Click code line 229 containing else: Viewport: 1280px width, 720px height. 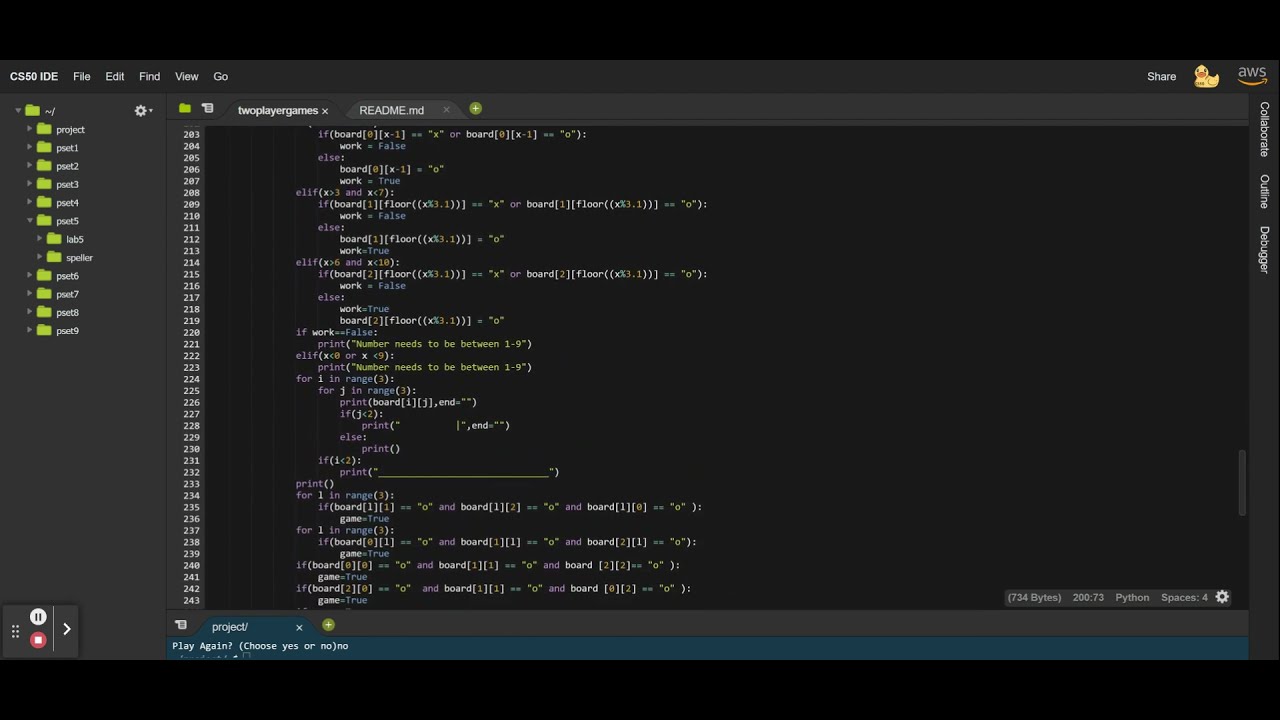click(x=352, y=437)
